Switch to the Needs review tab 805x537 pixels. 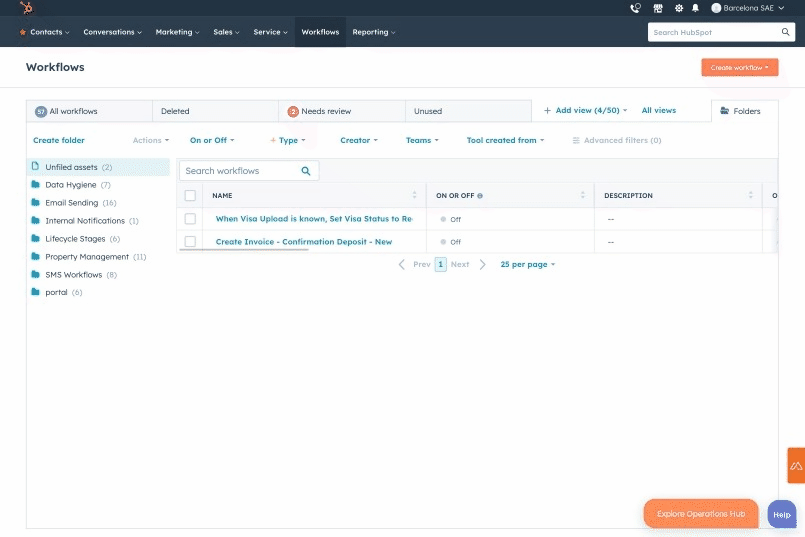coord(342,111)
